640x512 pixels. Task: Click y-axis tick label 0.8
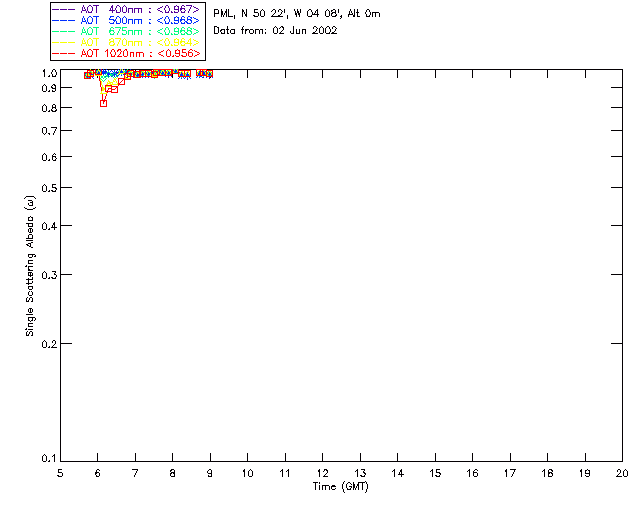[49, 108]
